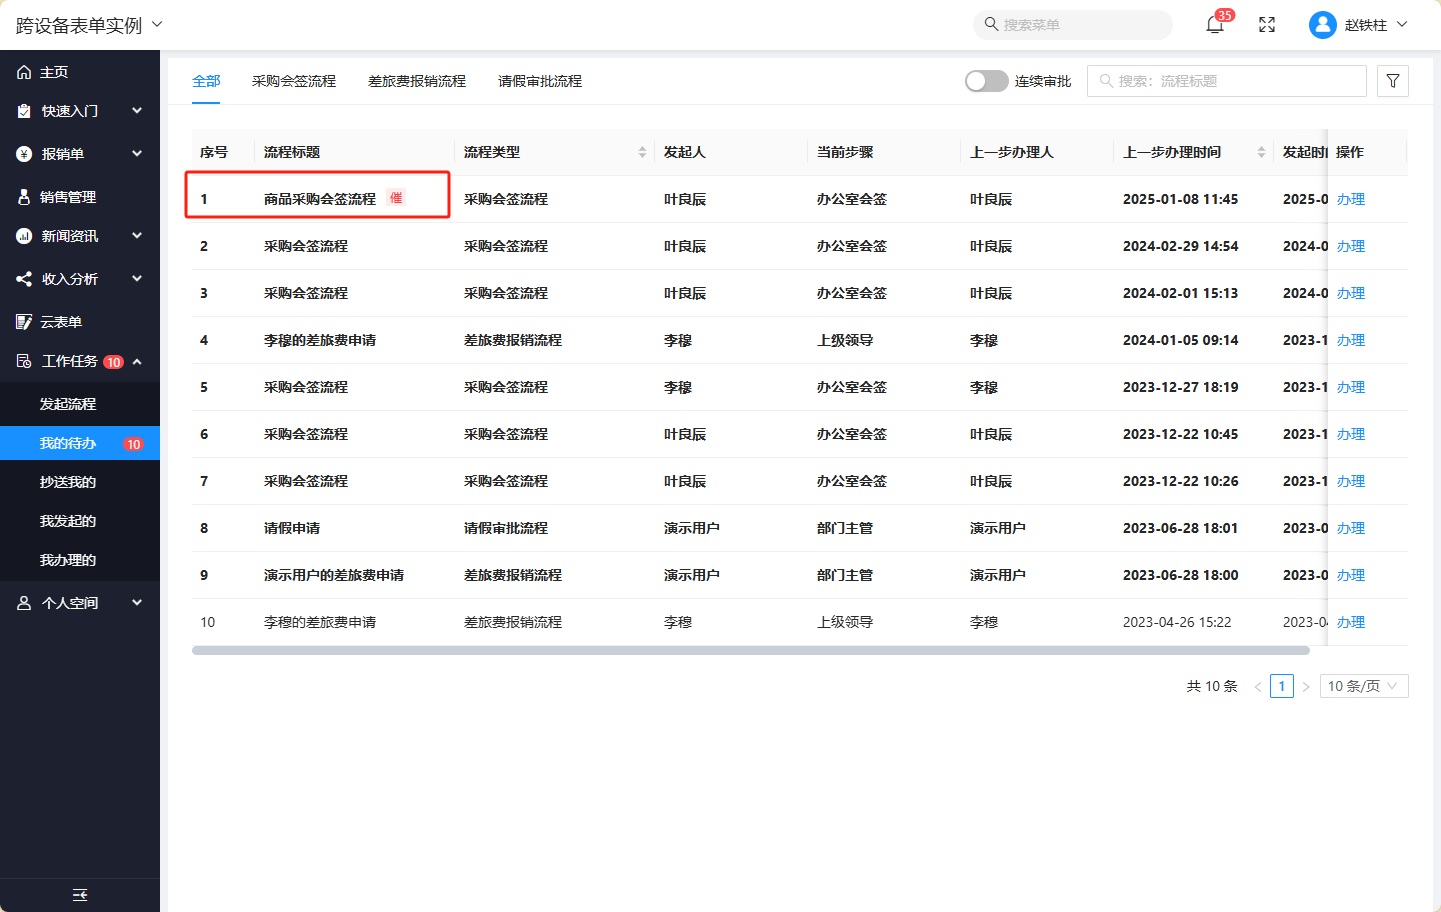Open the notification bell

pos(1214,25)
